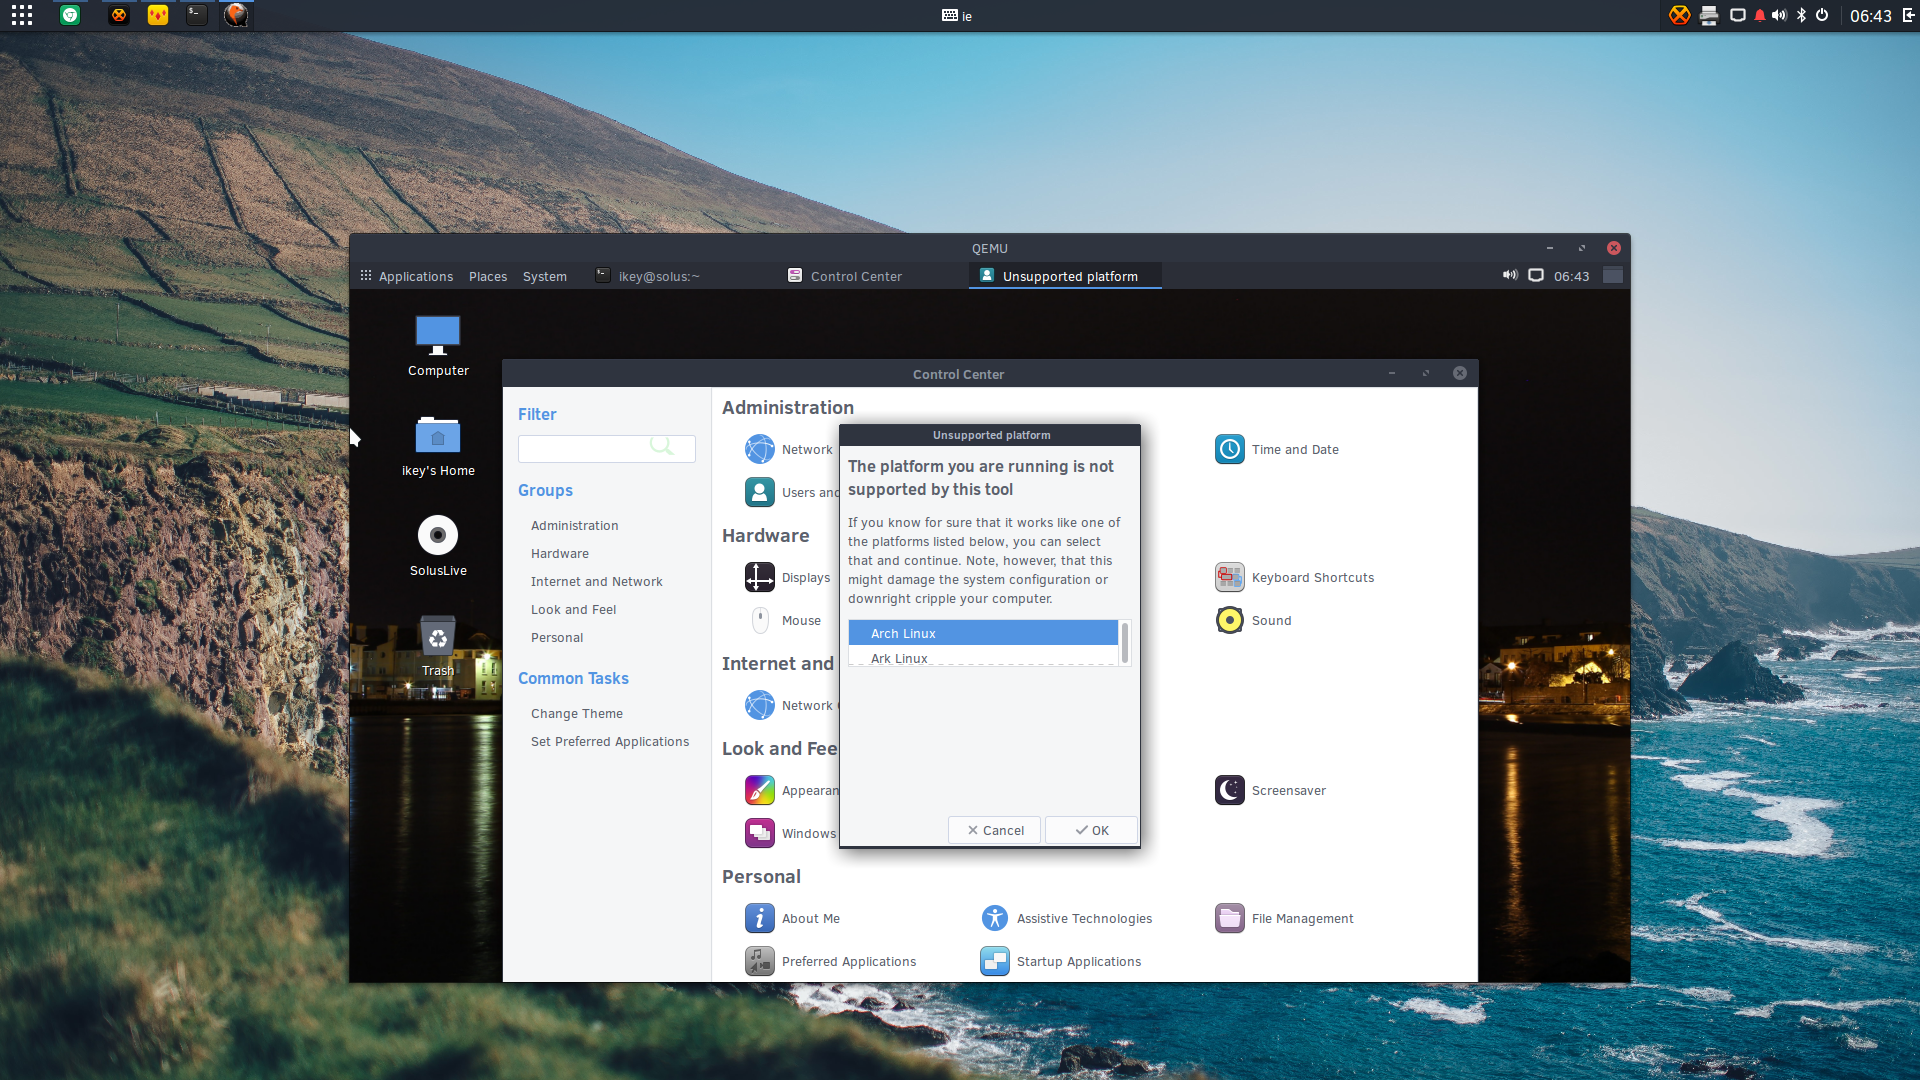This screenshot has width=1920, height=1080.
Task: Open the Appearance settings icon
Action: 760,790
